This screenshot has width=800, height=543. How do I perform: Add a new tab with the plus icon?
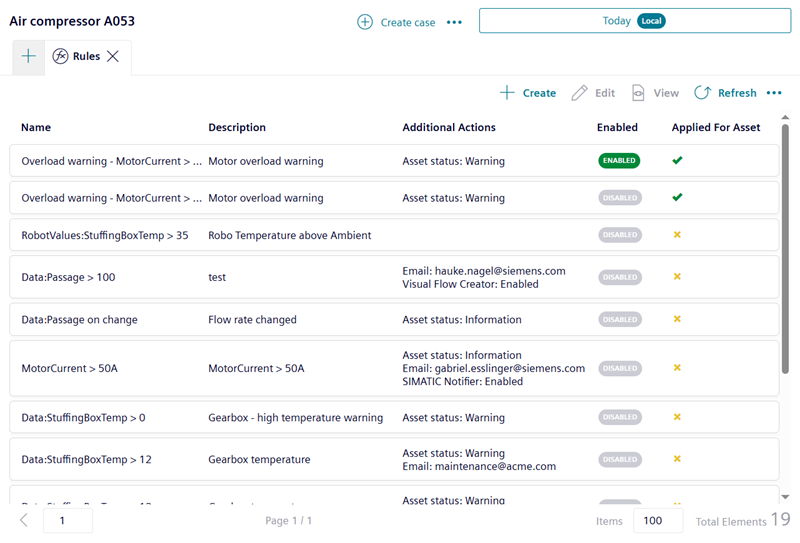point(29,56)
